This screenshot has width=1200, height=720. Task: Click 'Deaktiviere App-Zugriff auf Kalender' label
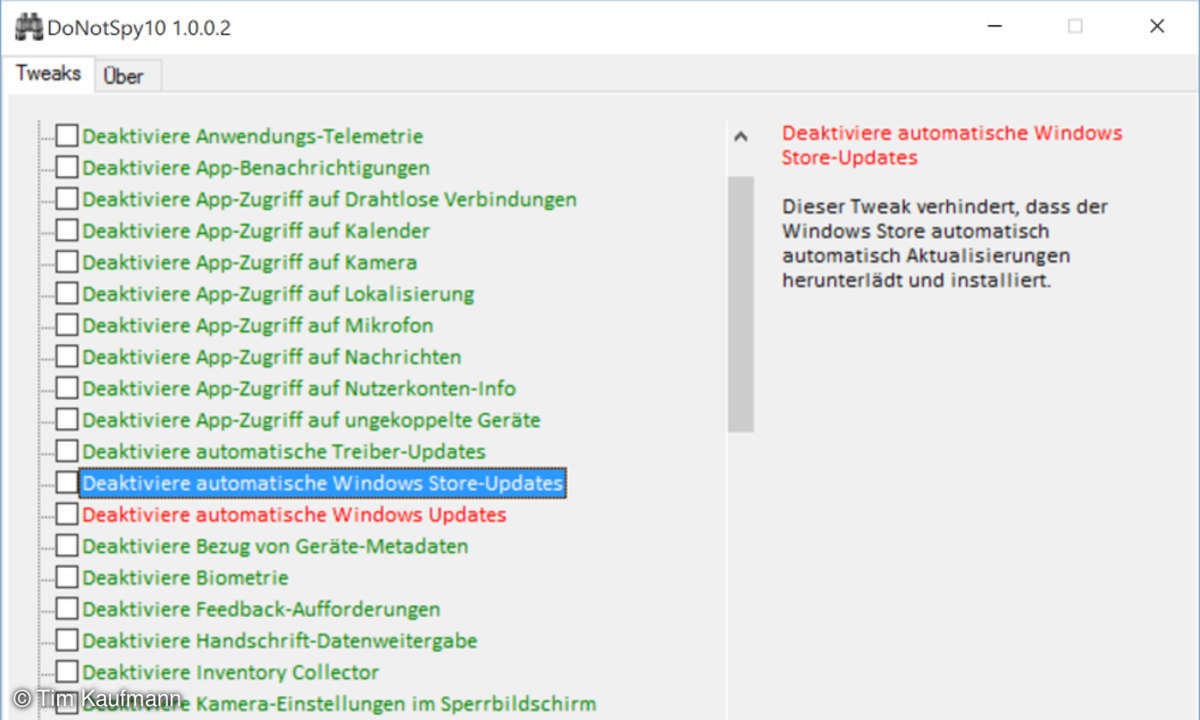click(256, 231)
